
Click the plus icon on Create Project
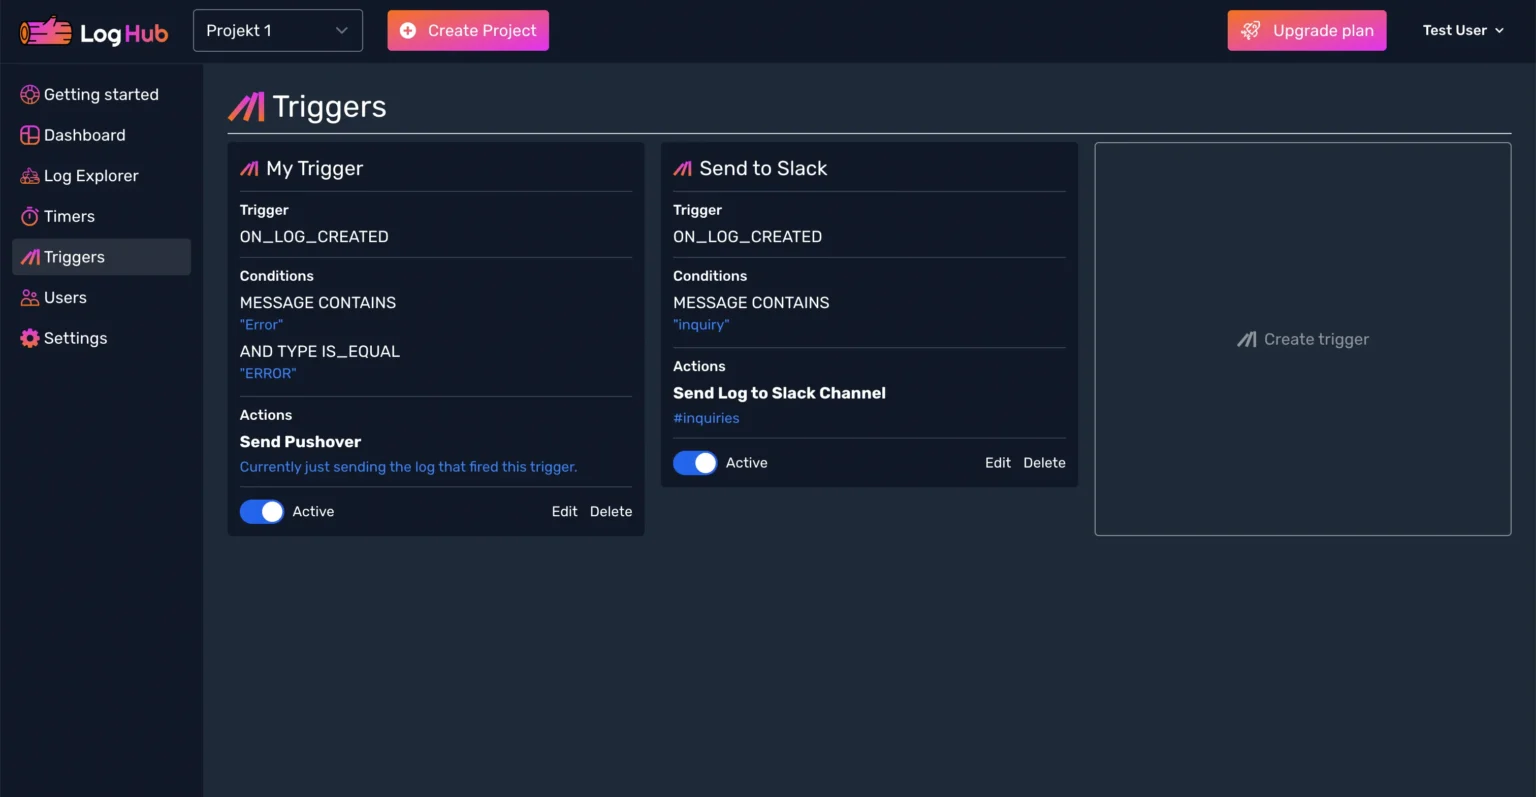click(x=408, y=31)
